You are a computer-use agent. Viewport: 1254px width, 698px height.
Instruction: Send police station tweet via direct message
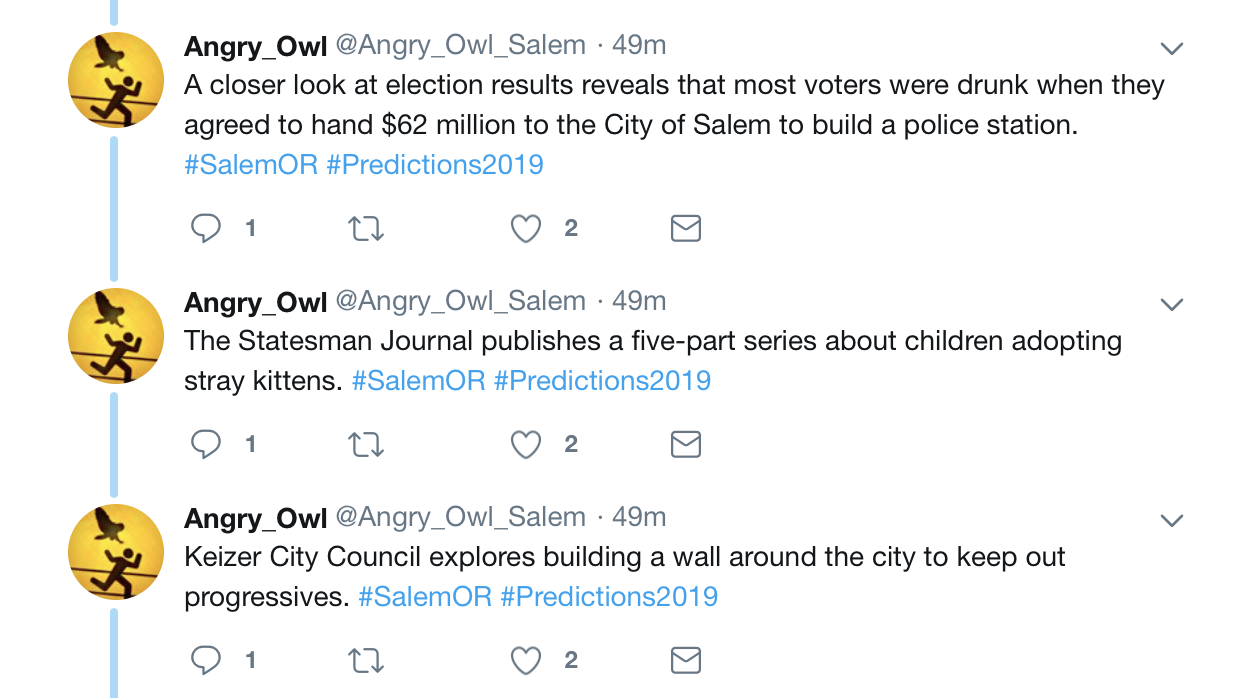tap(685, 229)
